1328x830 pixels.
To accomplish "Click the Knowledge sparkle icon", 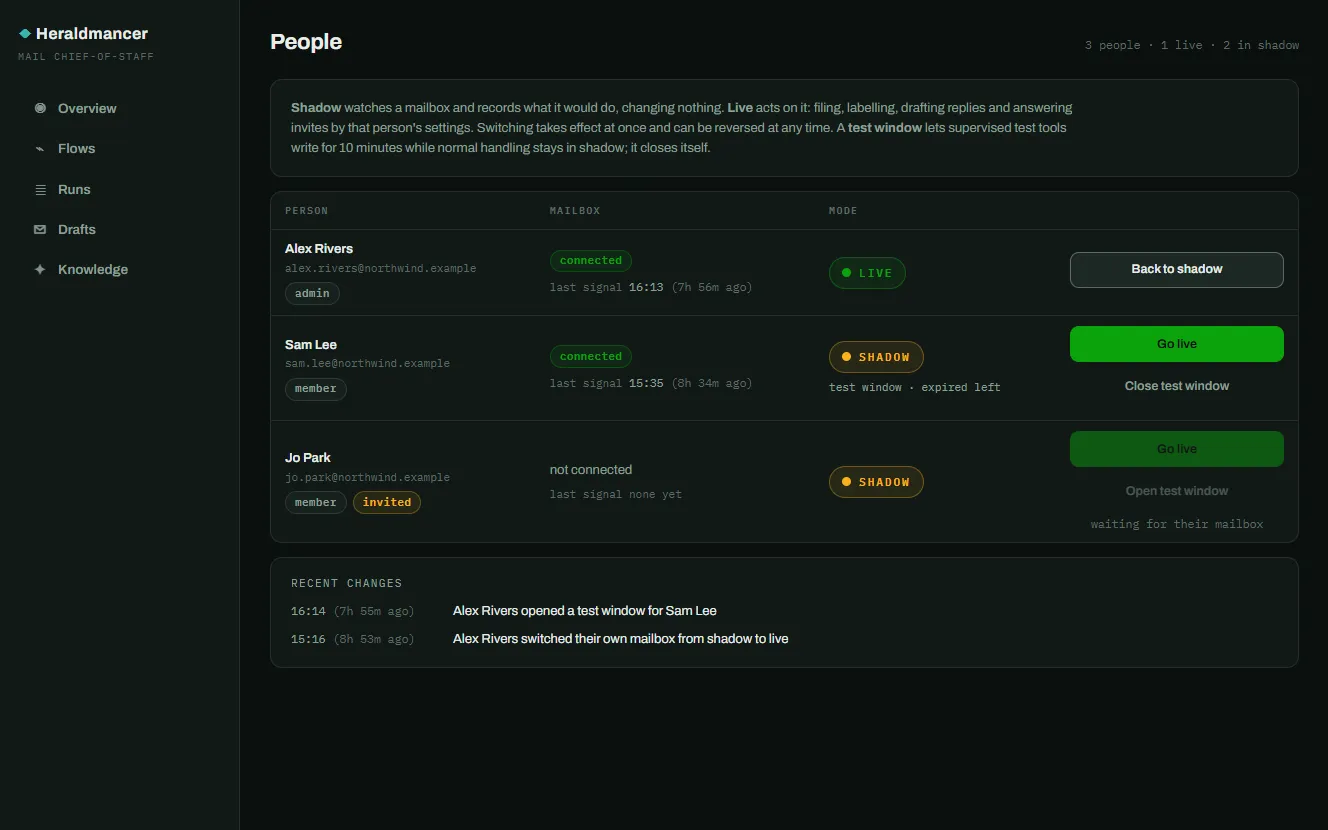I will [40, 269].
